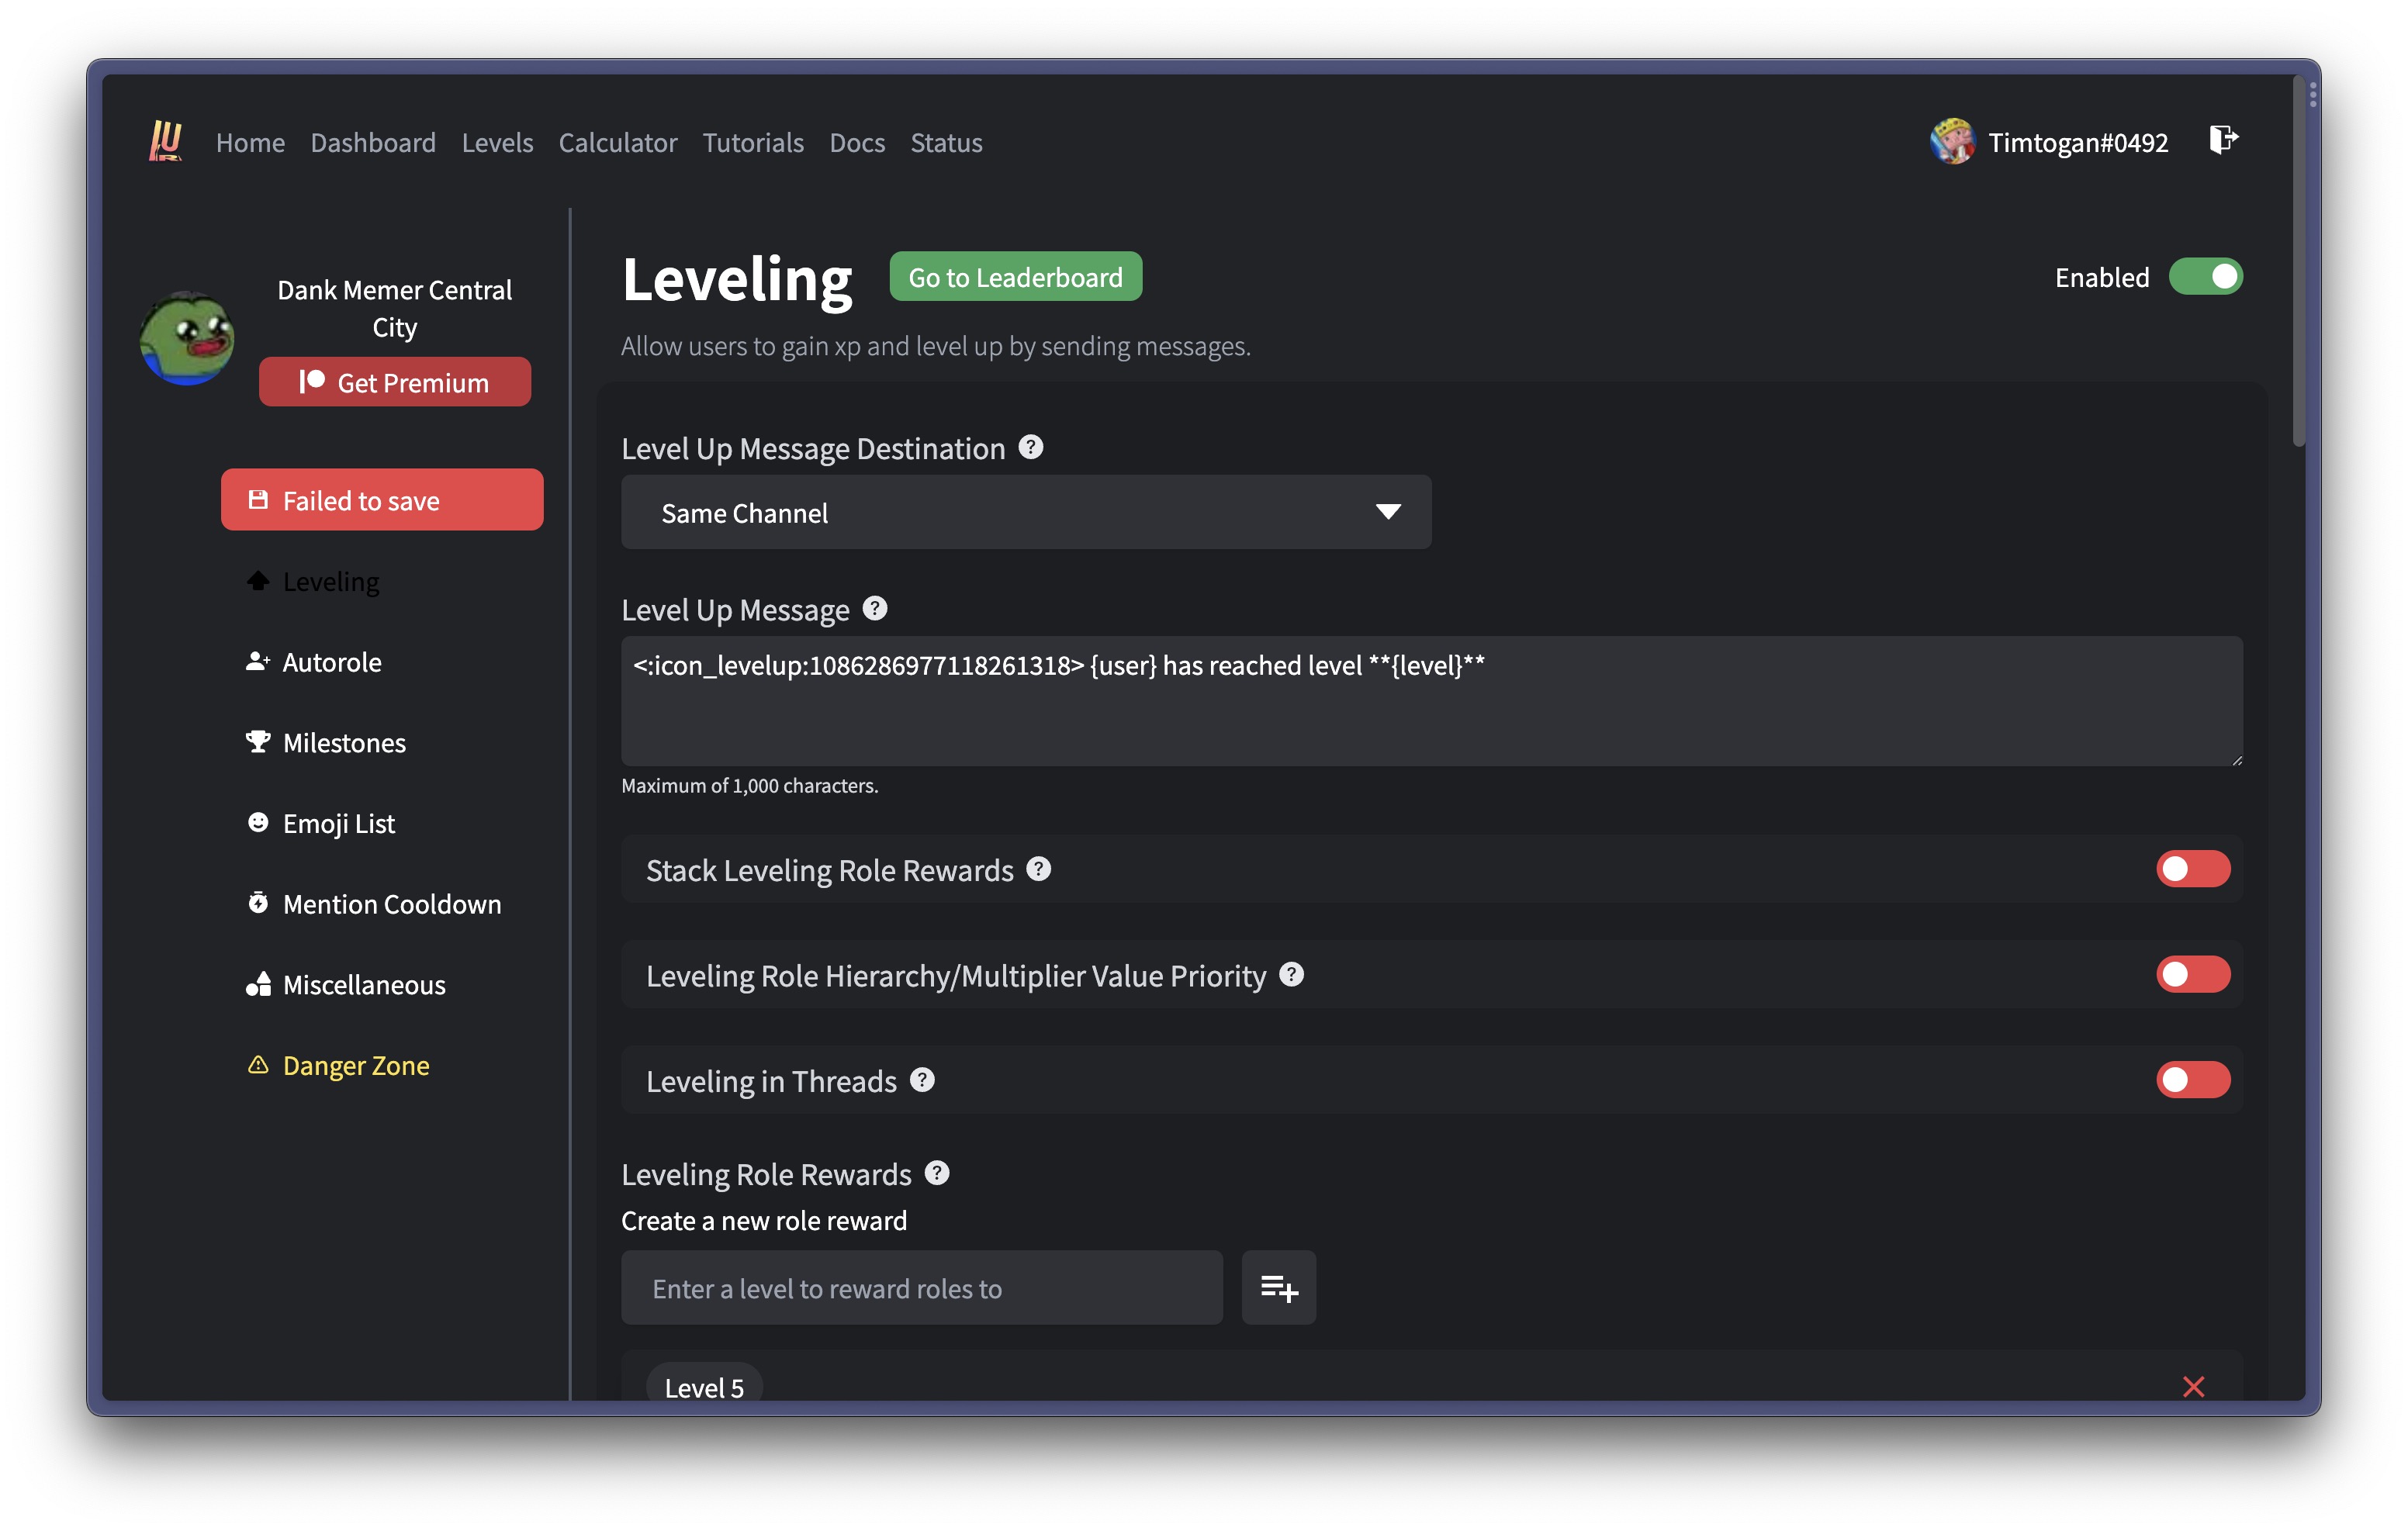2408x1531 pixels.
Task: Click the add role reward list icon
Action: pyautogui.click(x=1278, y=1288)
